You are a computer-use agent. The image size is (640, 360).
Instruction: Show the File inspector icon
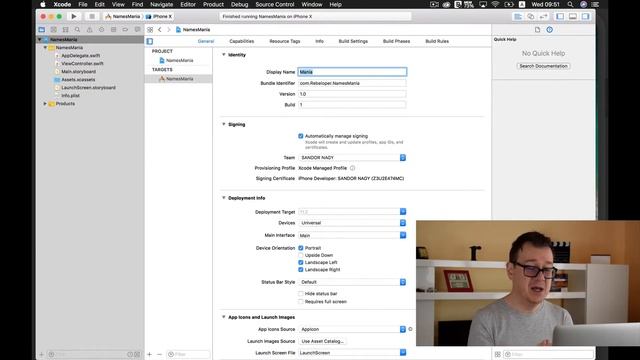537,30
